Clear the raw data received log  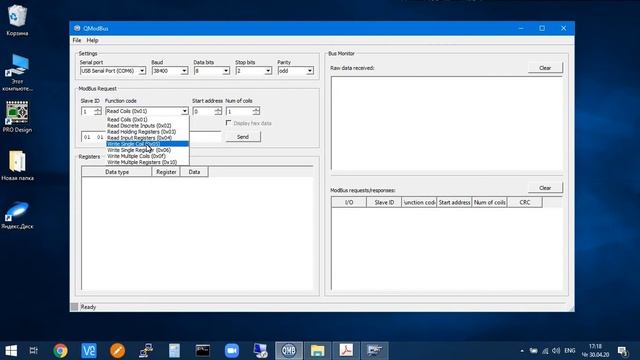tap(545, 68)
